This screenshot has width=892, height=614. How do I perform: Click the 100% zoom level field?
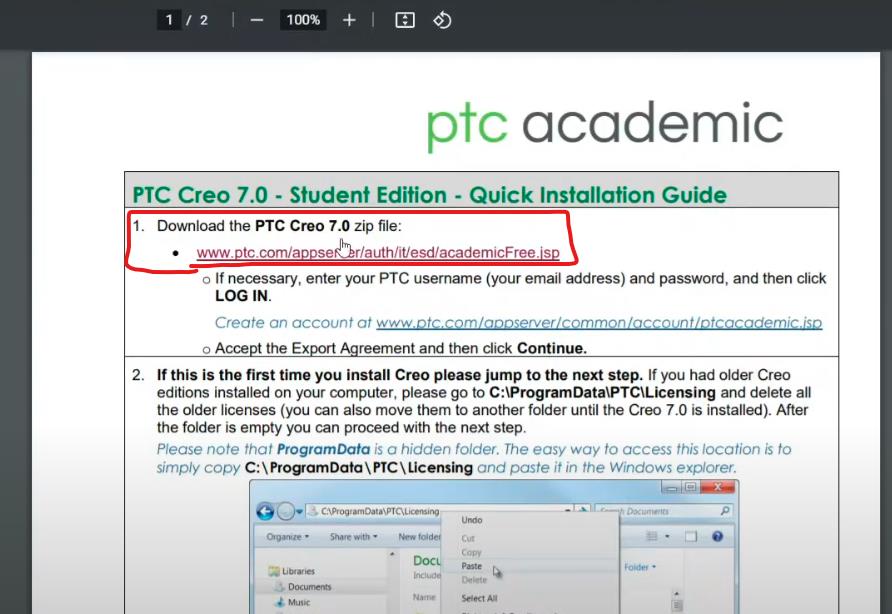(303, 20)
